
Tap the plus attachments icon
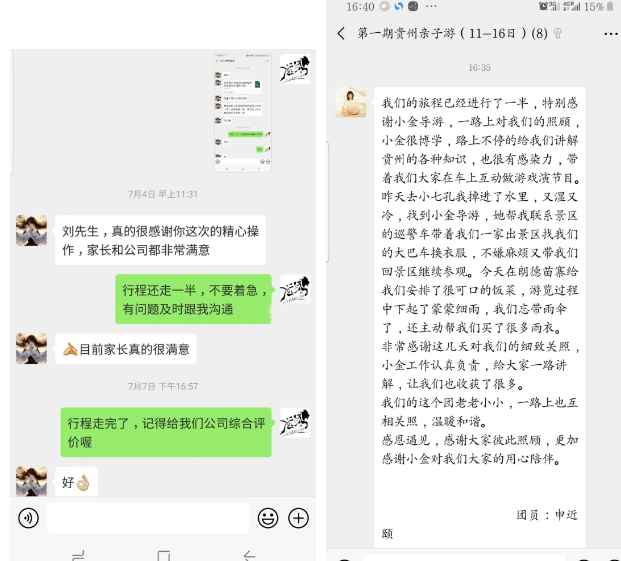pos(298,517)
